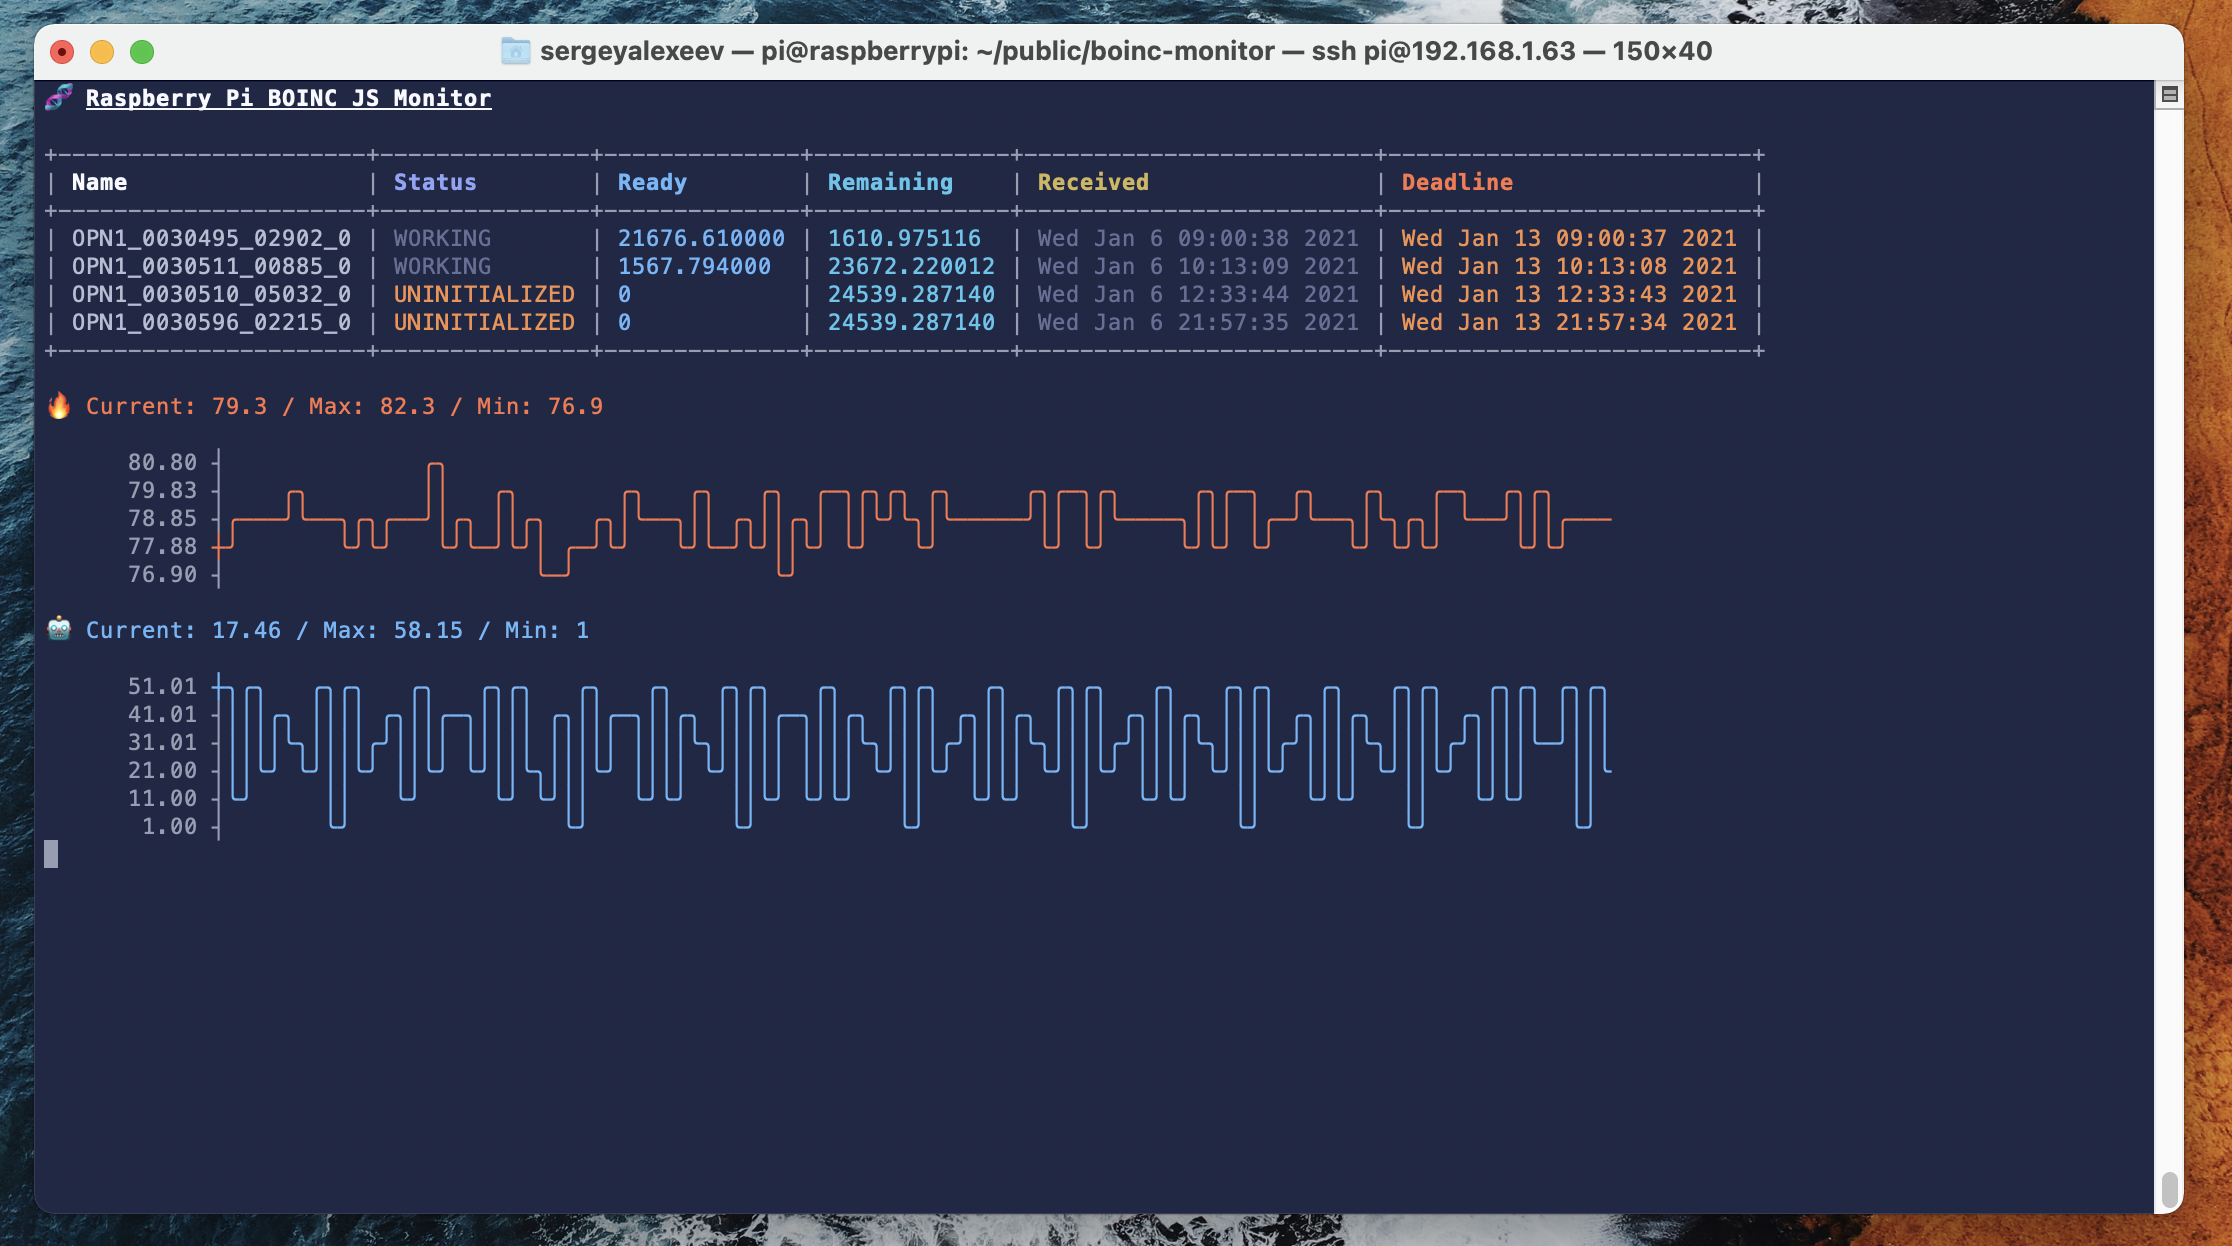
Task: Click the Remaining column header
Action: click(x=890, y=182)
